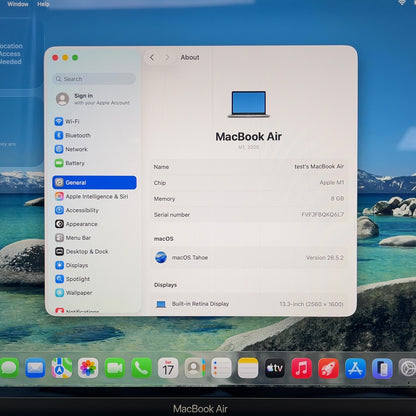Open Maps from the Dock
This screenshot has width=416, height=416.
[x=62, y=368]
